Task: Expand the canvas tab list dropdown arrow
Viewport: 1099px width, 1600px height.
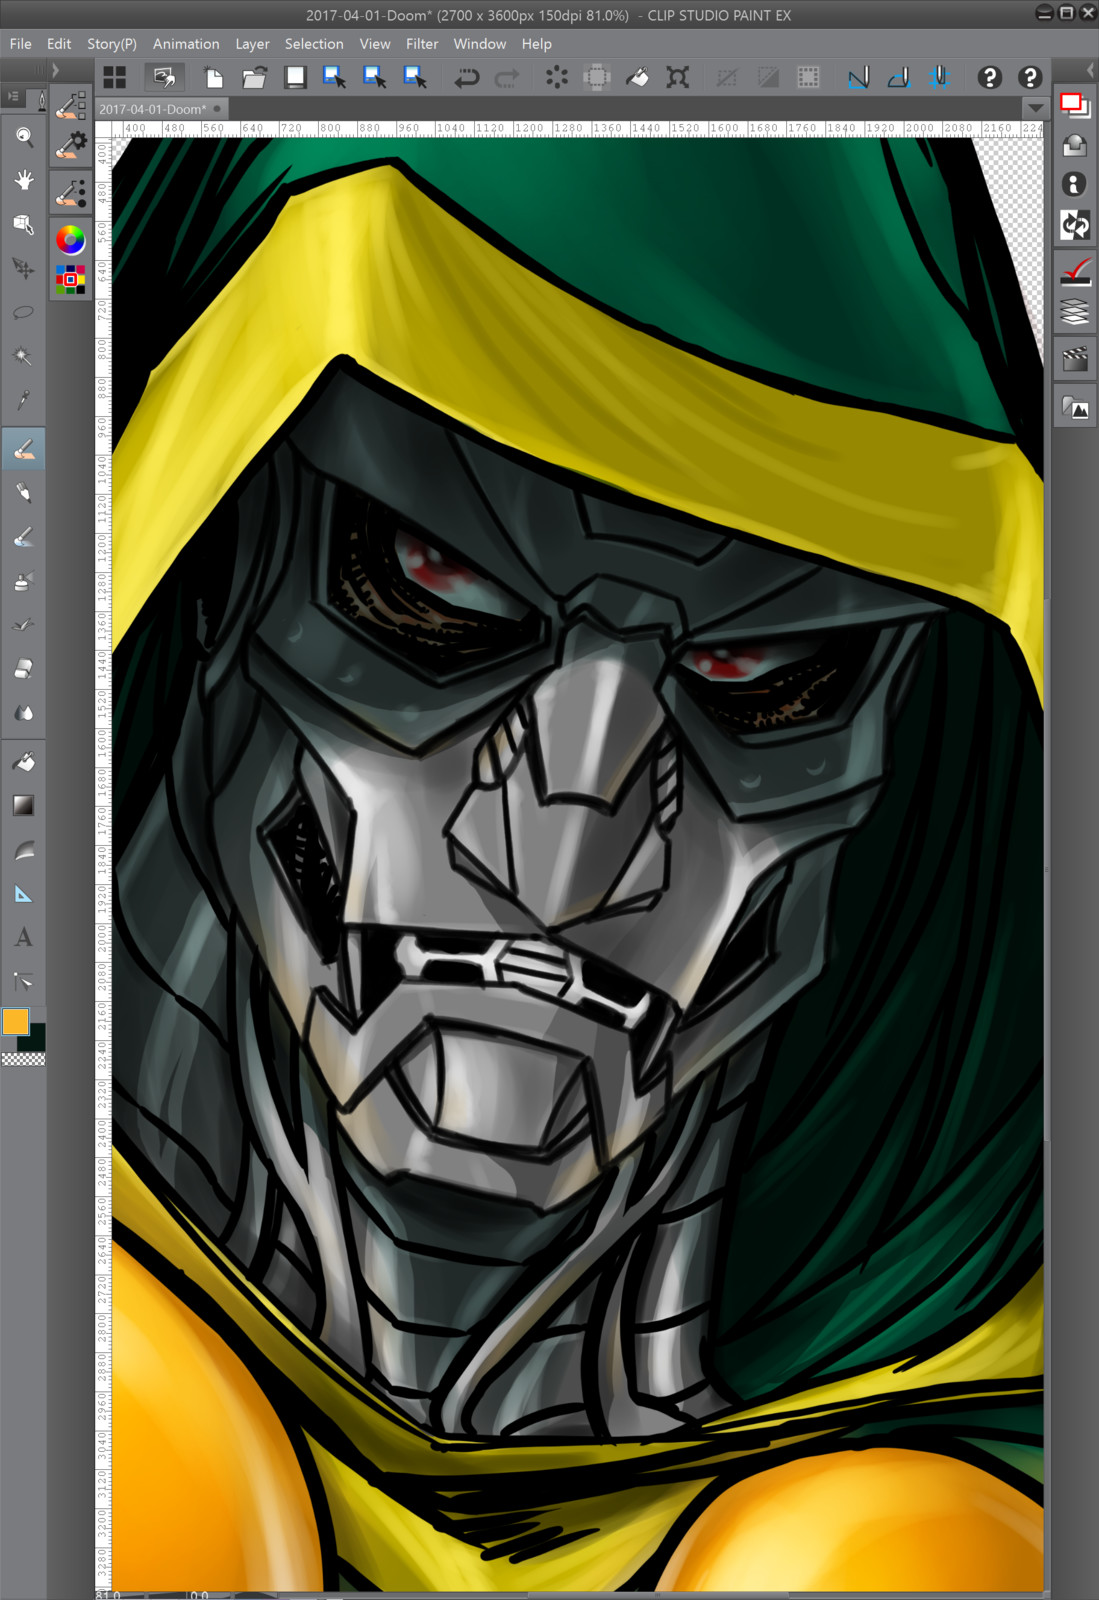Action: point(1036,108)
